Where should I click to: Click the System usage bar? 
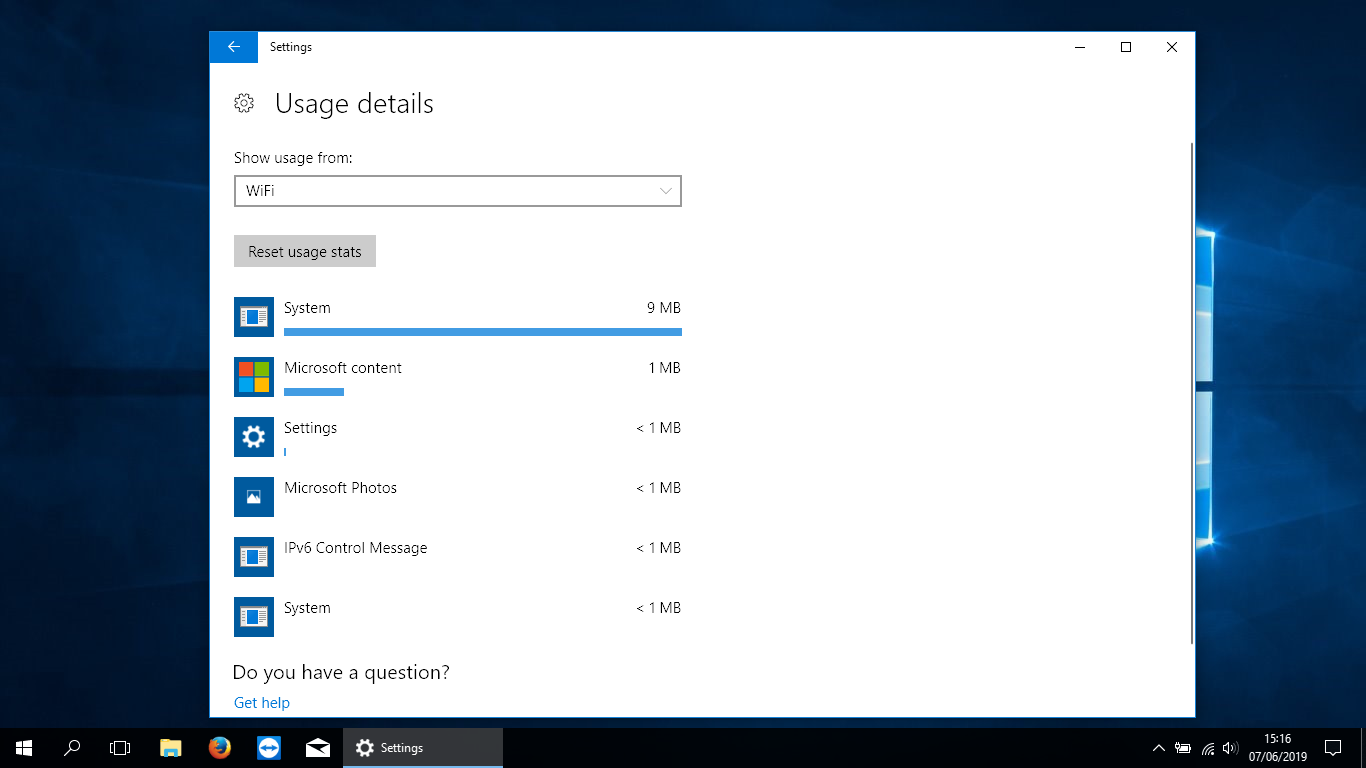pyautogui.click(x=483, y=332)
